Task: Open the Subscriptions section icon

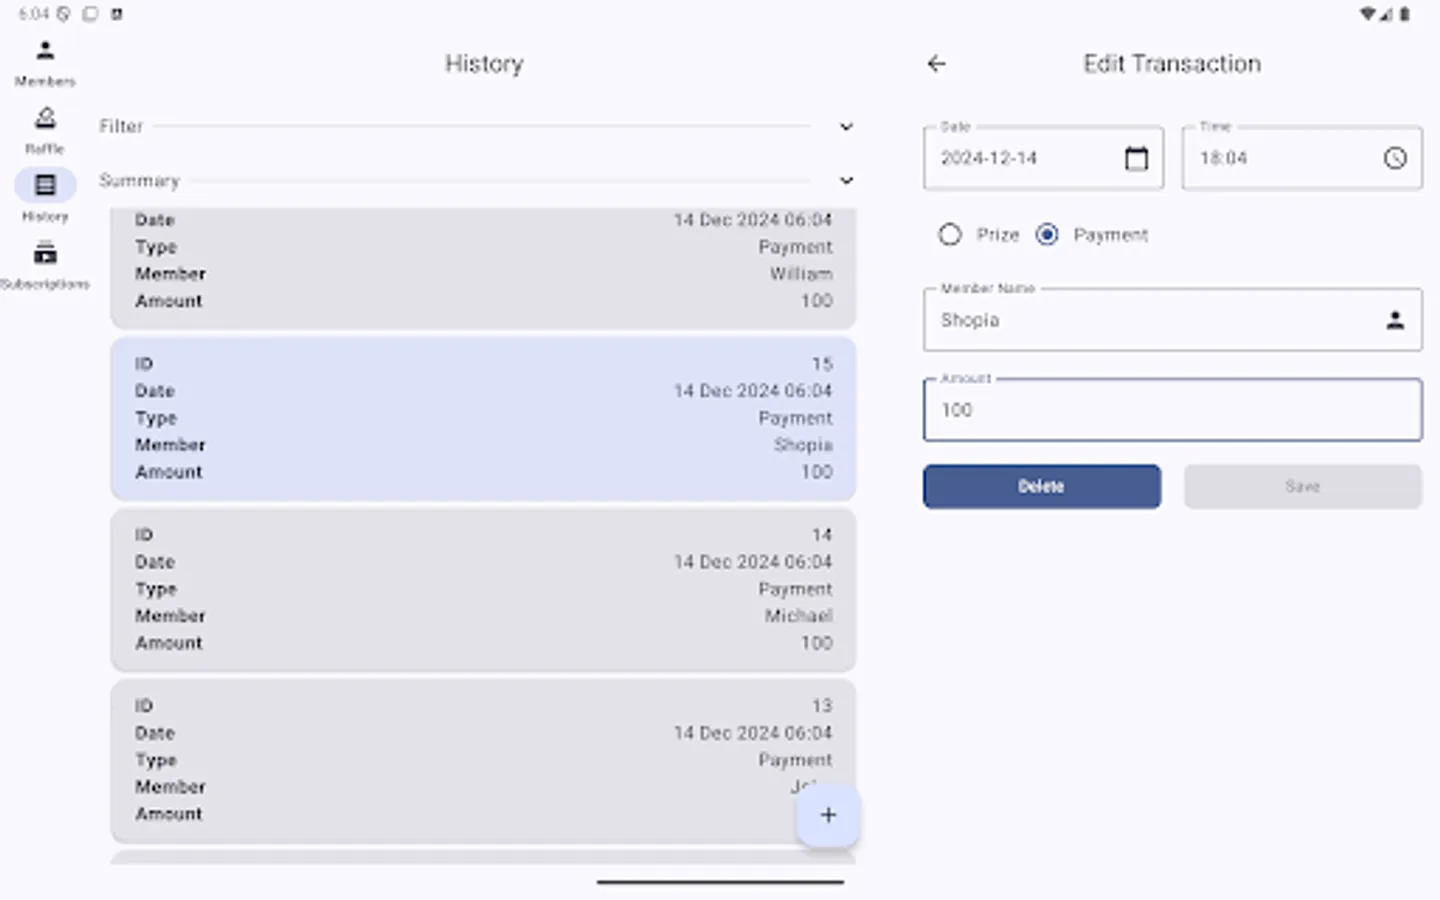Action: click(x=45, y=253)
